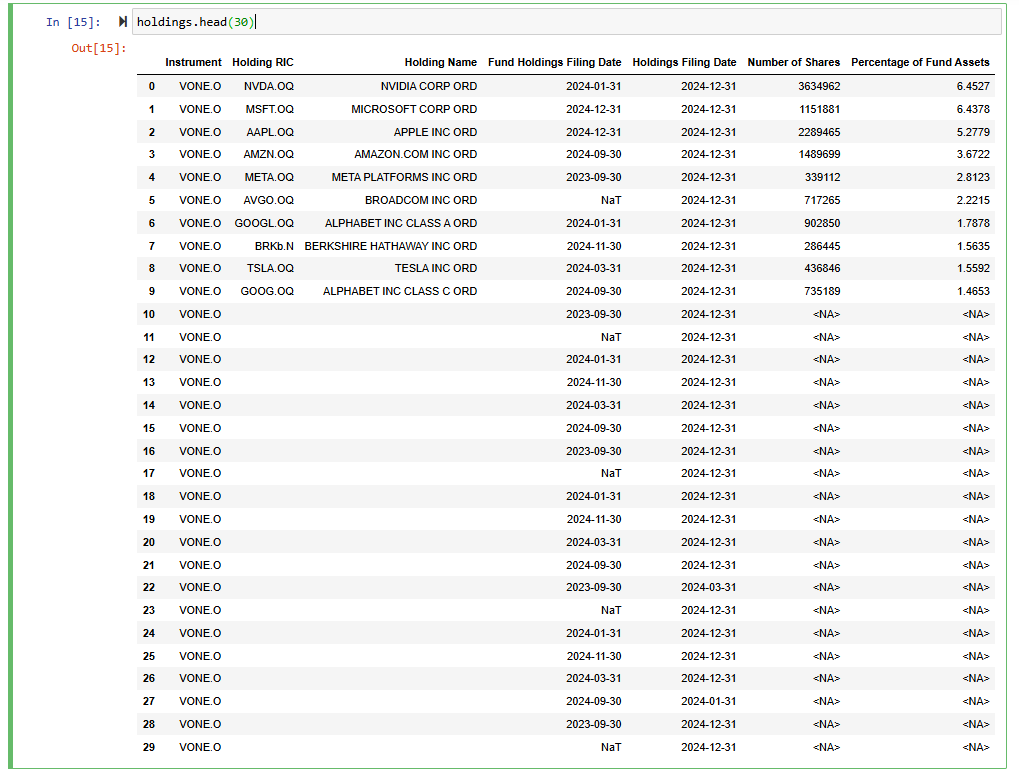Click percentage value 2.8123
The height and width of the screenshot is (777, 1019).
coord(973,177)
